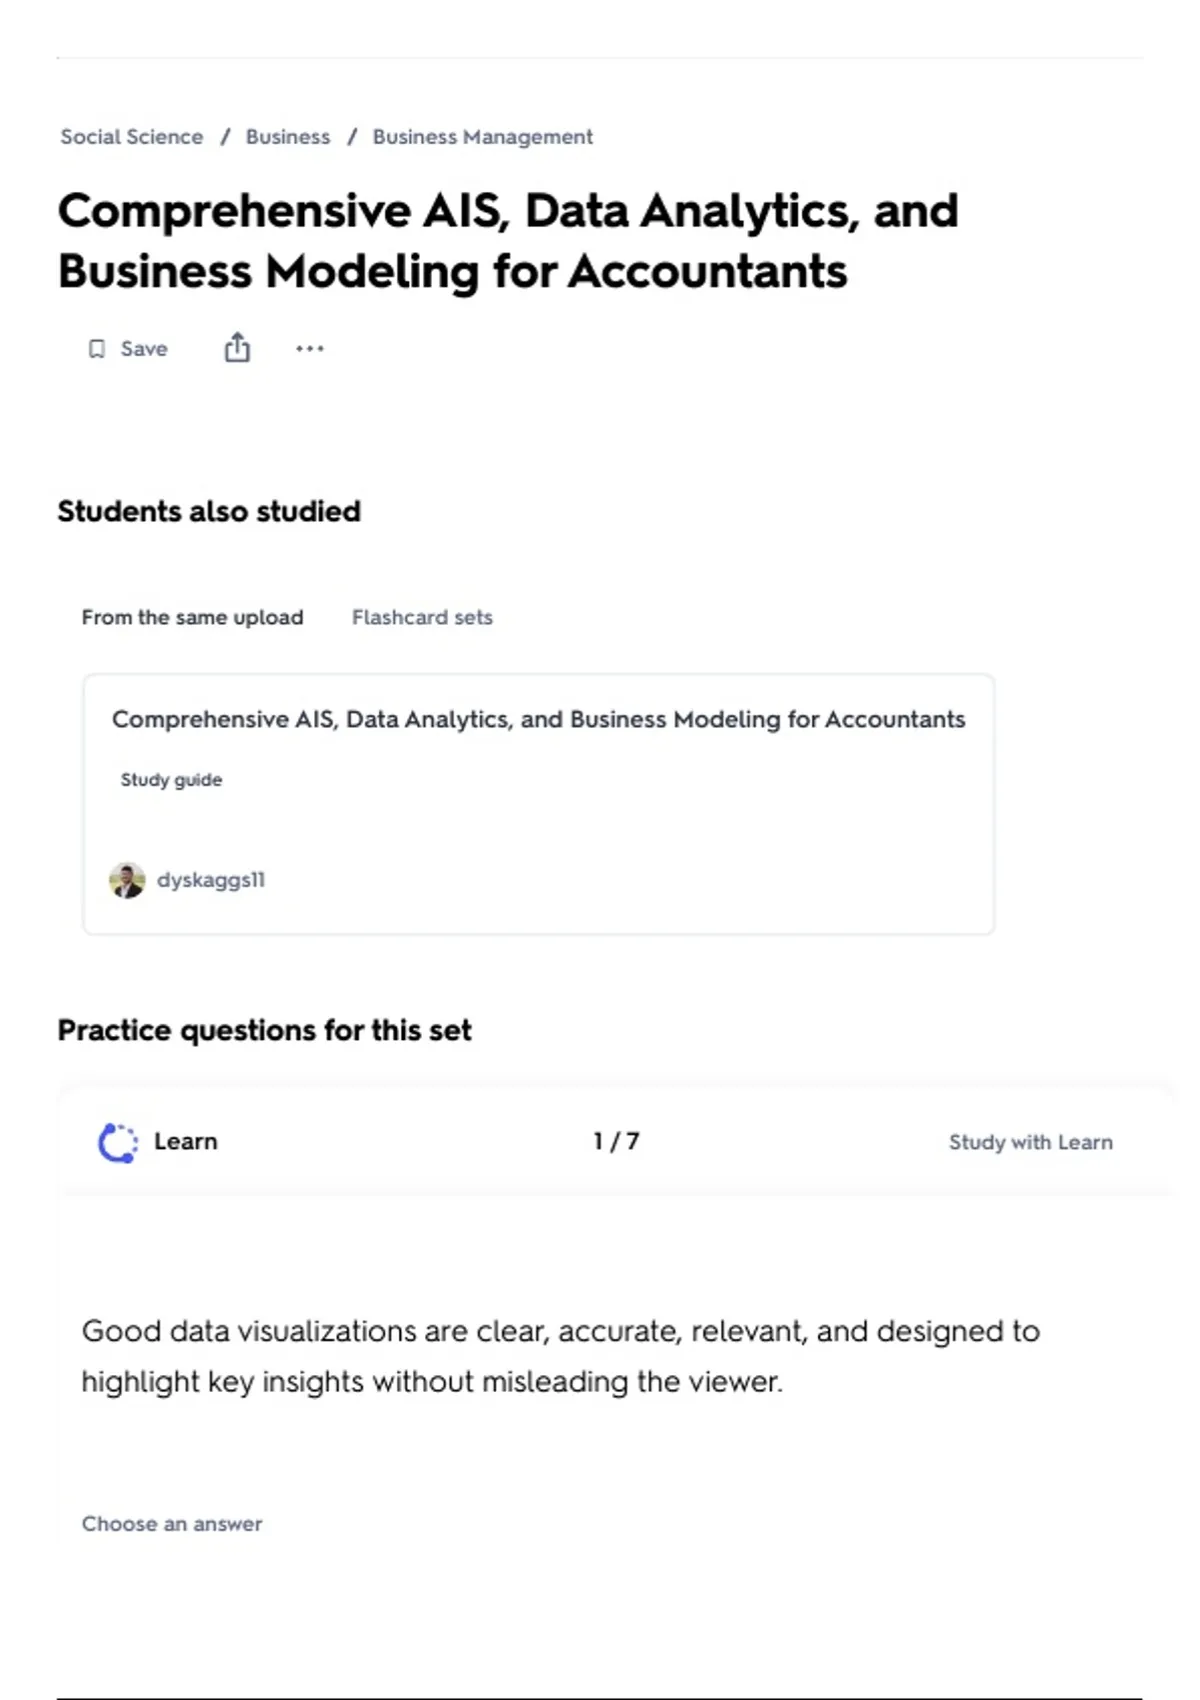Visit the dyskaggs11 username link
Viewport: 1200px width, 1700px height.
tap(211, 880)
